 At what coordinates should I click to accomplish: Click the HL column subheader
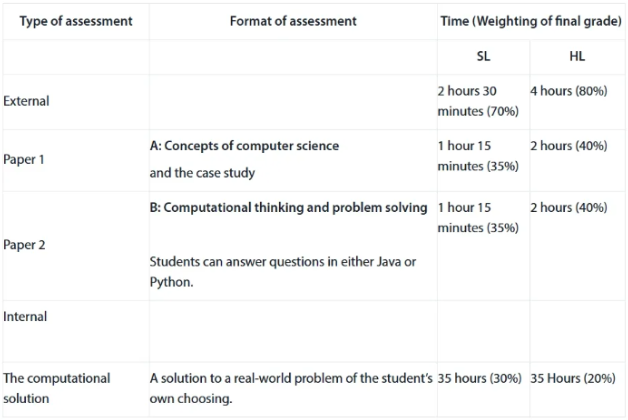pyautogui.click(x=577, y=56)
